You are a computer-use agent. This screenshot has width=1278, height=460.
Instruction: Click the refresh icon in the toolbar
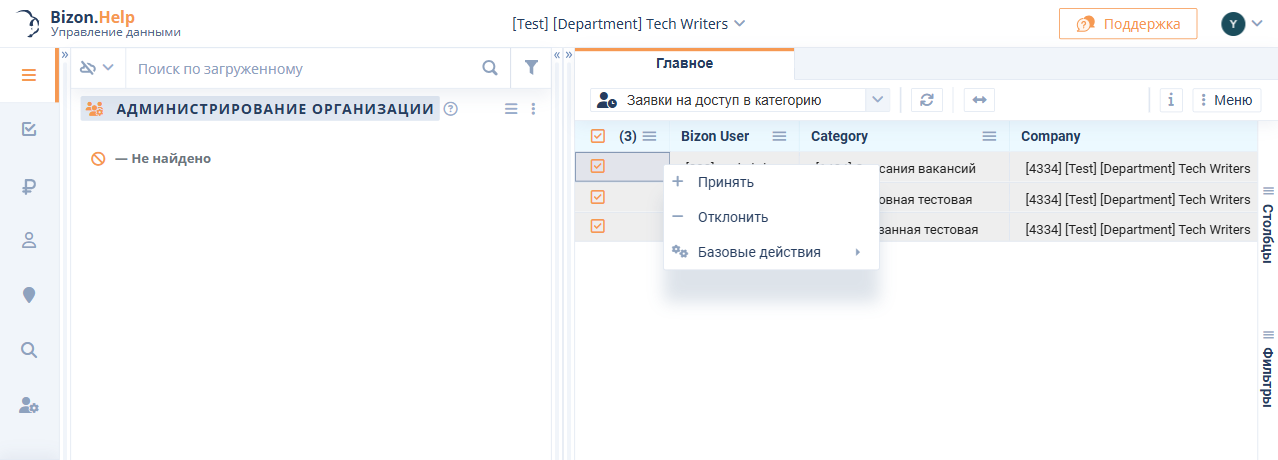coord(927,100)
